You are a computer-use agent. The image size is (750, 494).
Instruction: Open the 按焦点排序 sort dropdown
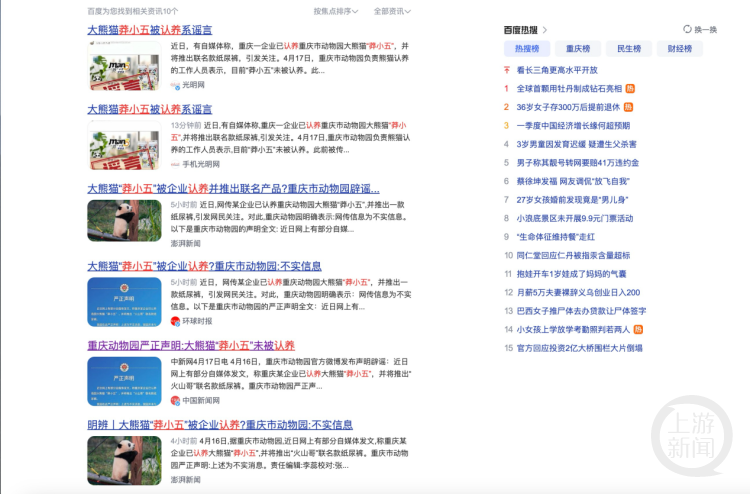335,11
